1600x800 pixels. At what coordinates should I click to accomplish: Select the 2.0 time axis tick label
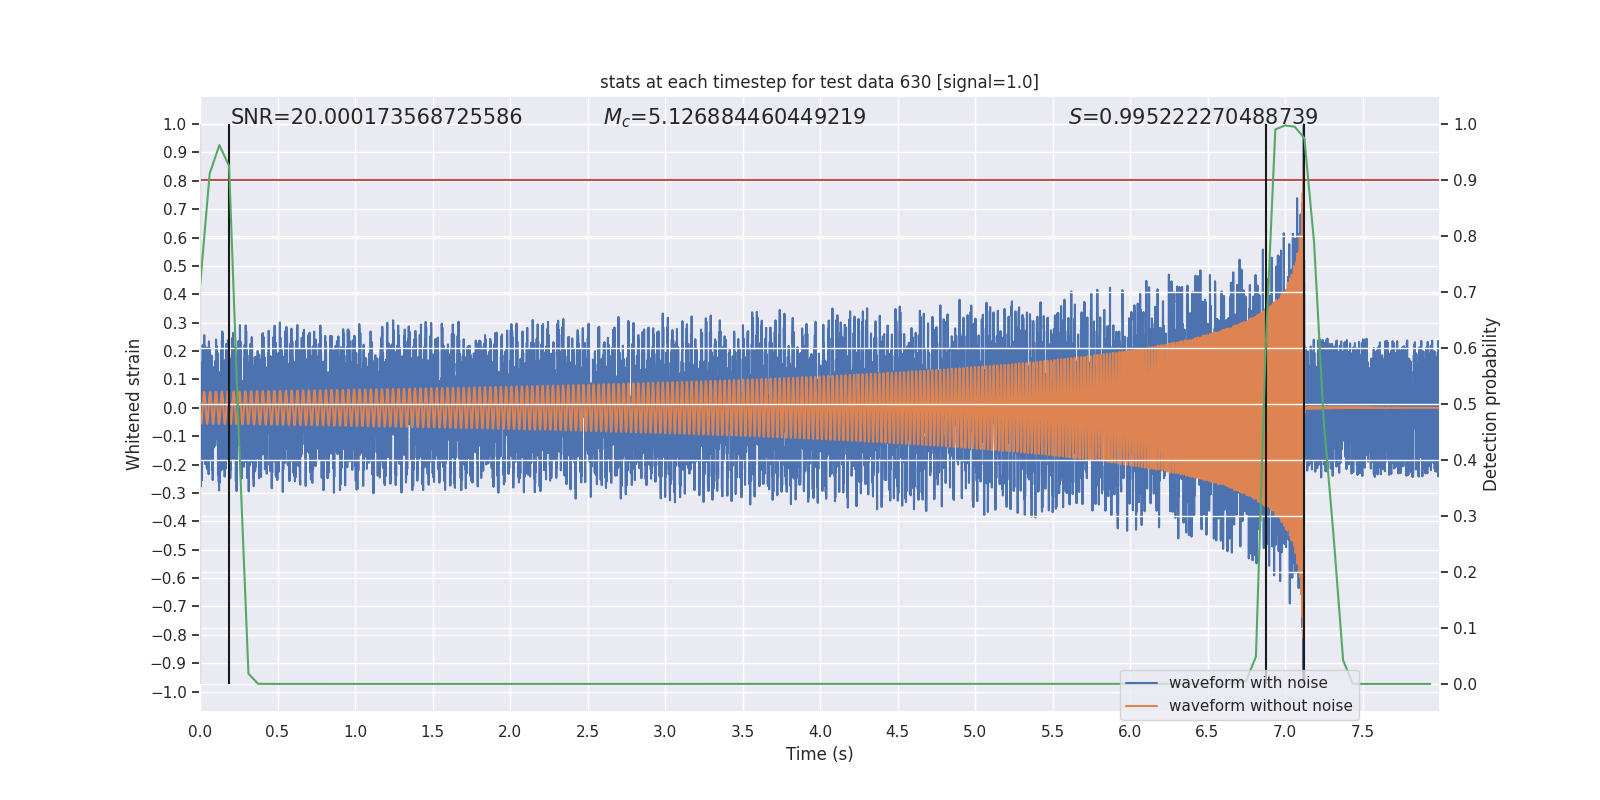click(x=510, y=731)
